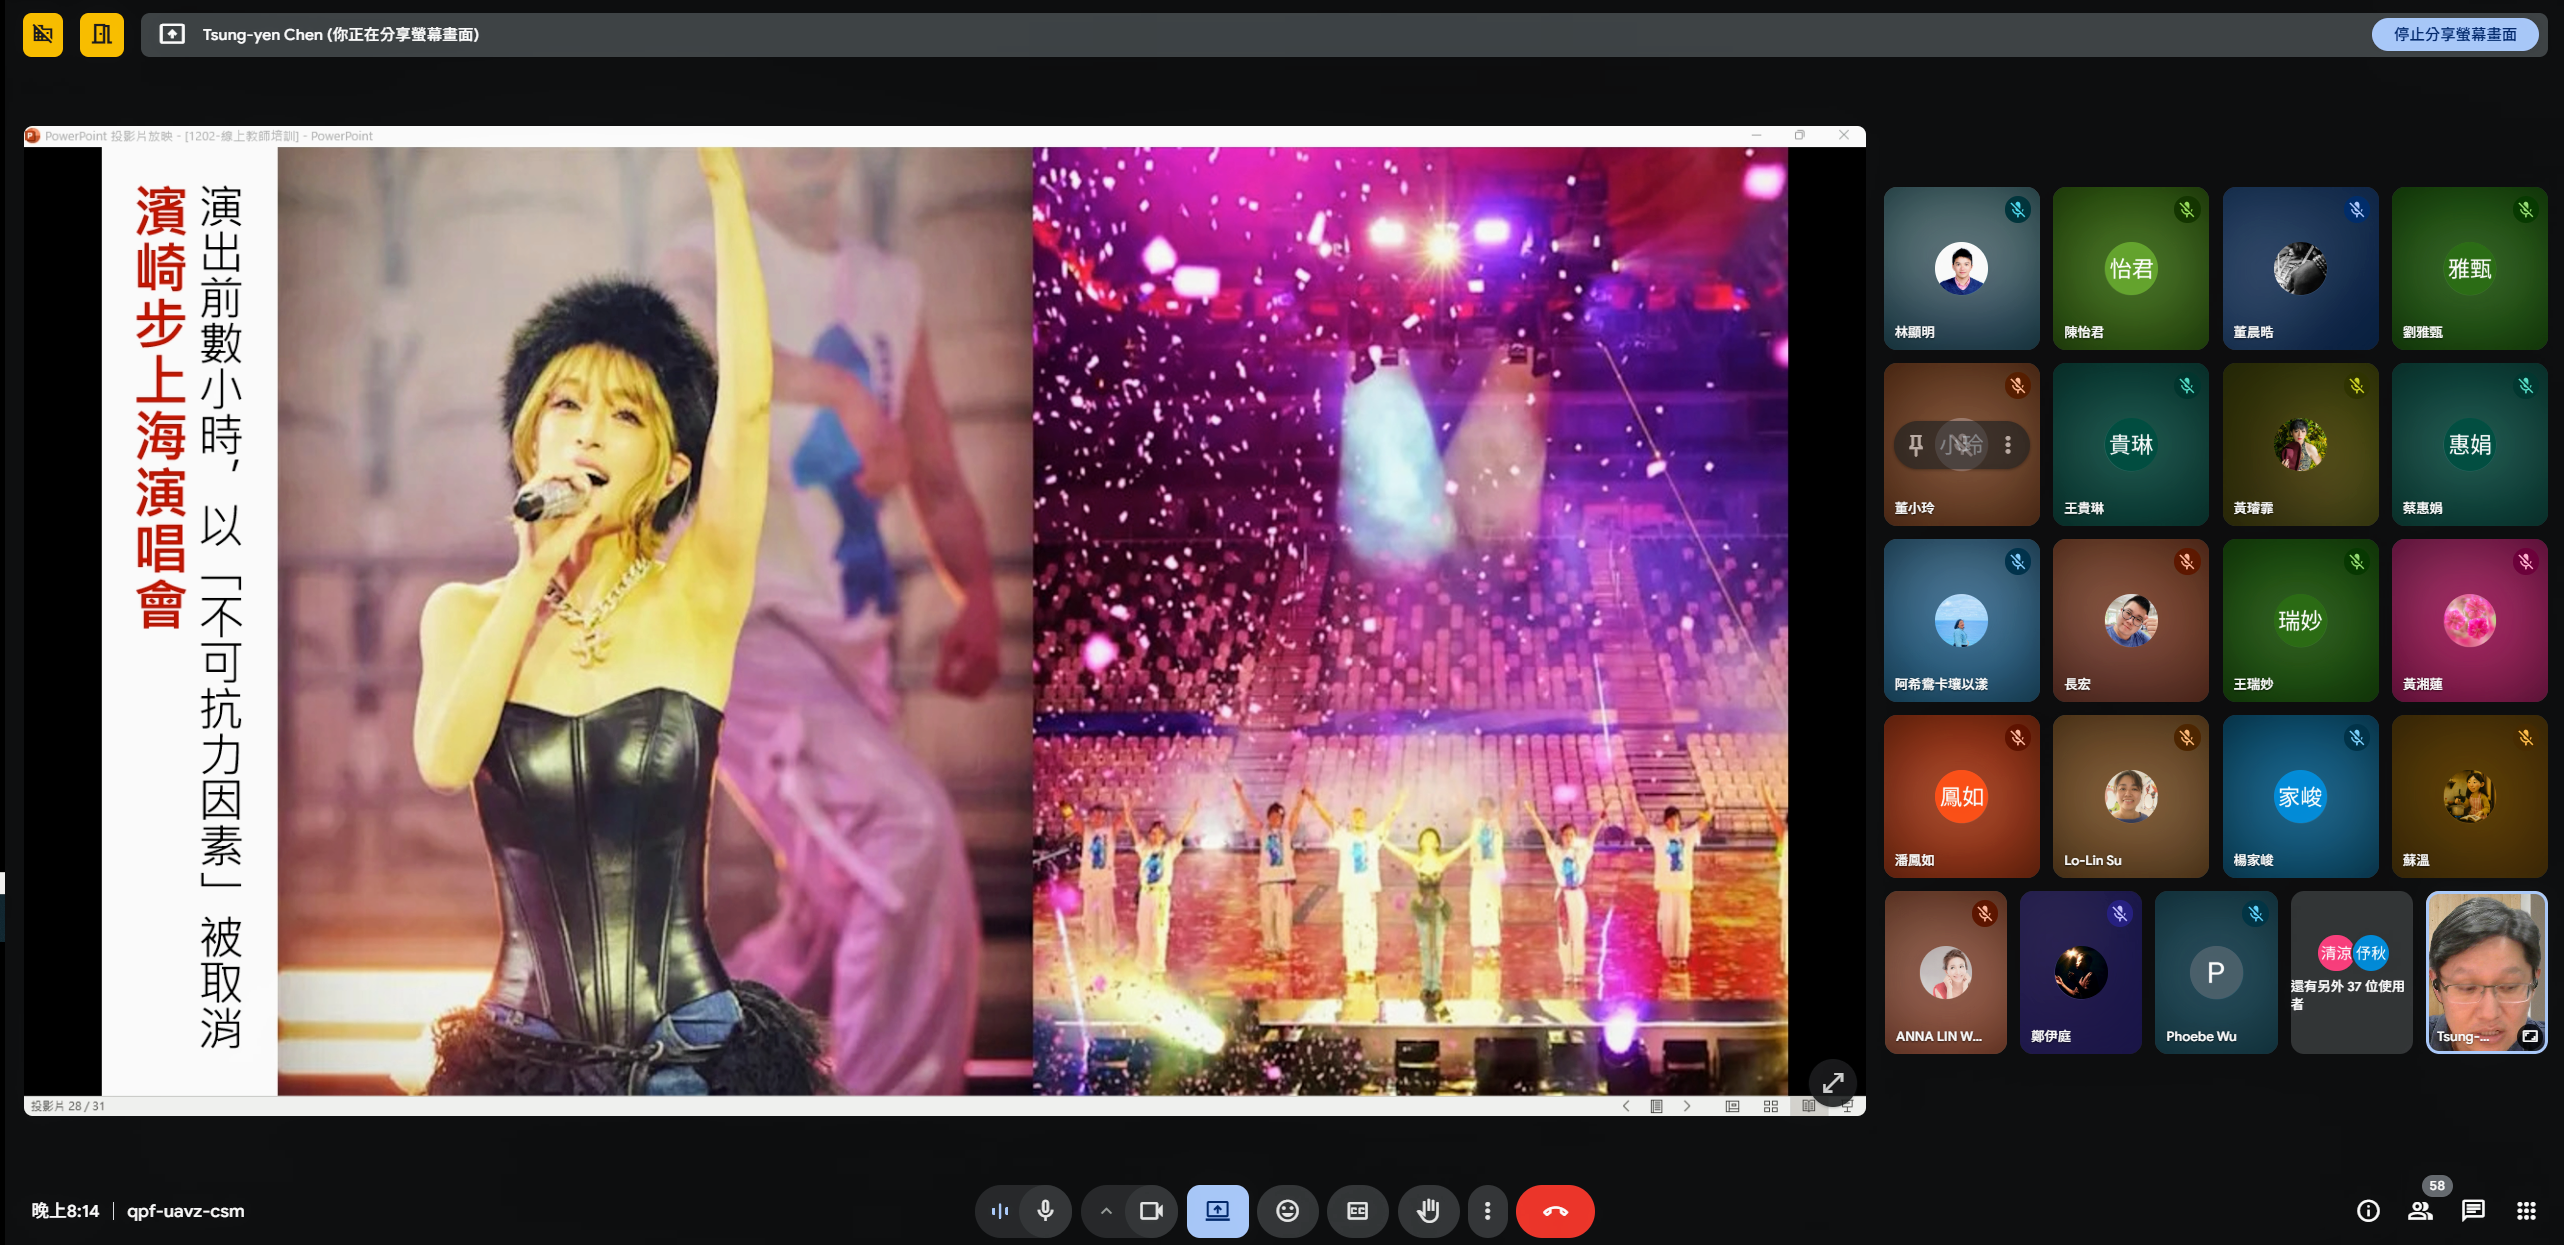
Task: Open the 37 additional users tile
Action: pos(2350,972)
